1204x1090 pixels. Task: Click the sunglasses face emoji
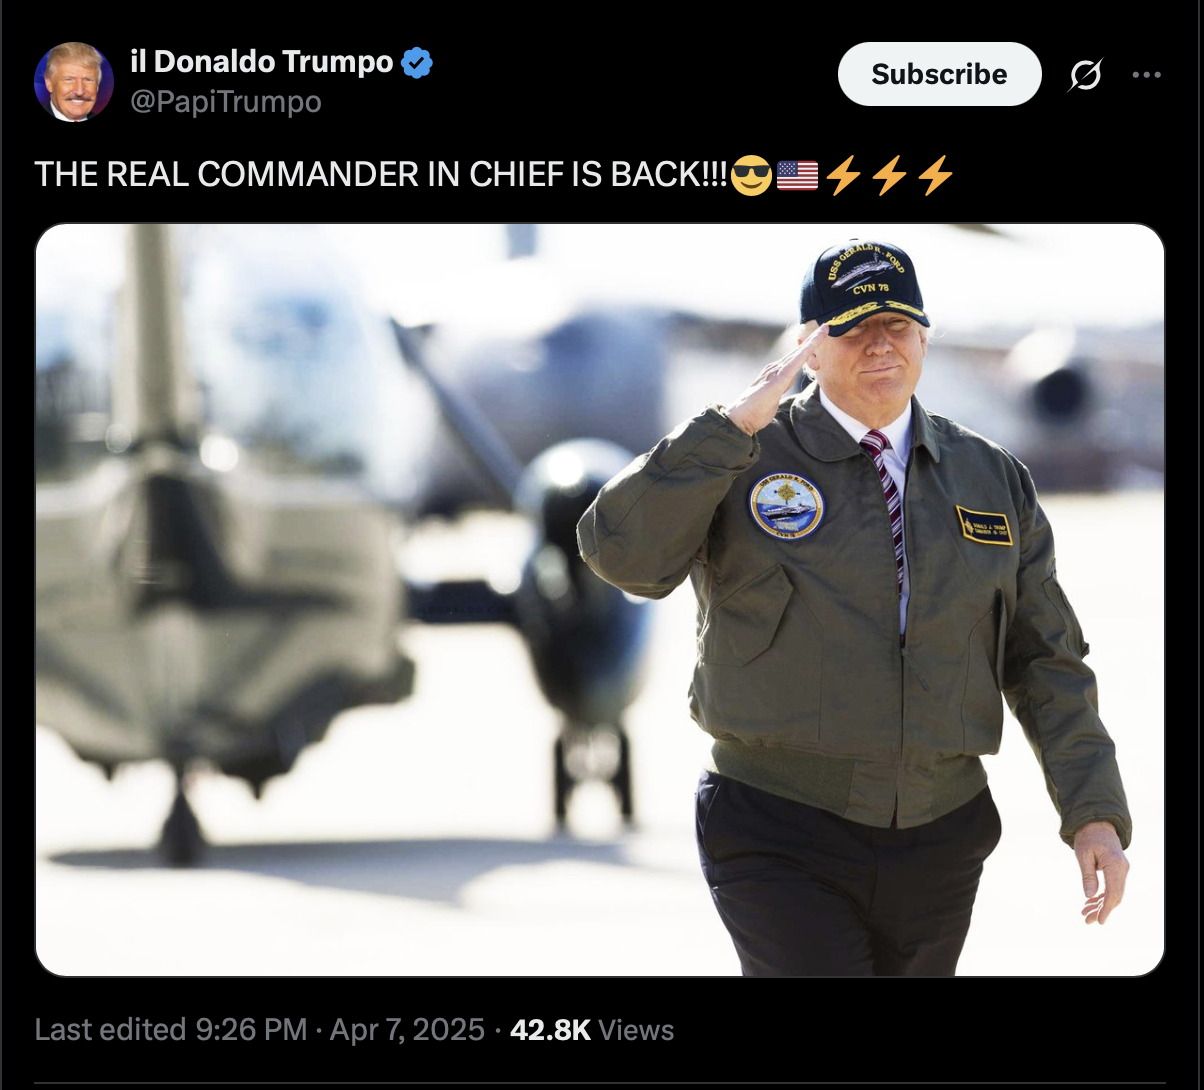click(750, 175)
